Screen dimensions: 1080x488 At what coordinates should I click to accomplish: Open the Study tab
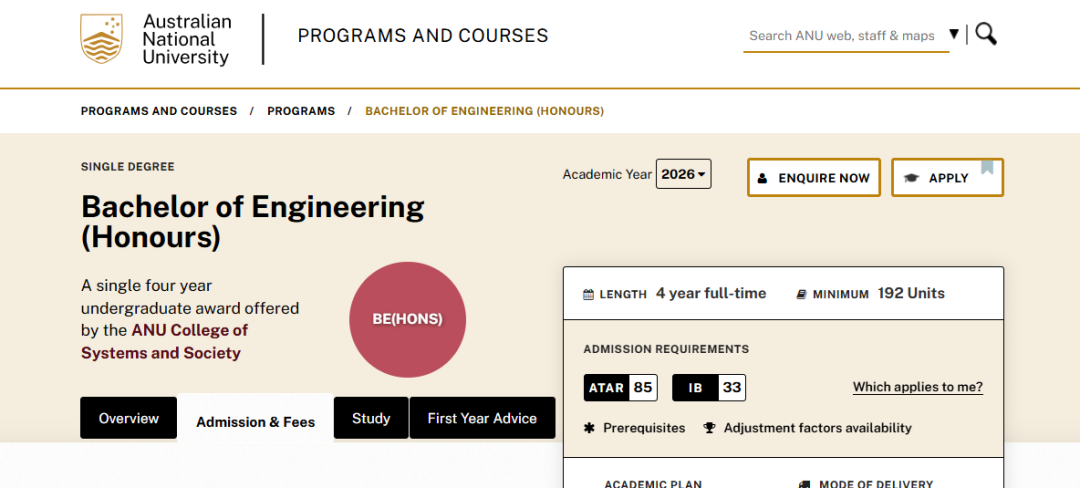point(371,418)
